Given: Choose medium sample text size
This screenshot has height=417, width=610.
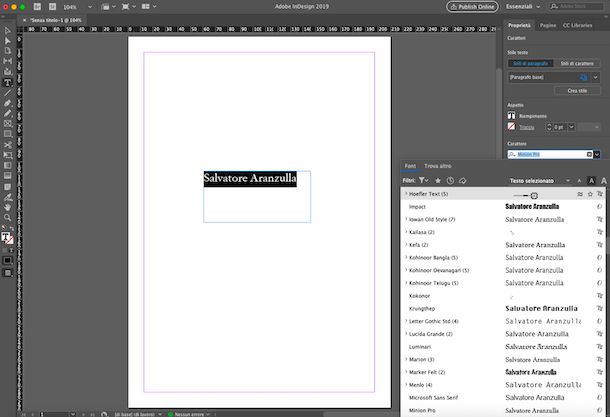Looking at the screenshot, I should click(x=591, y=181).
